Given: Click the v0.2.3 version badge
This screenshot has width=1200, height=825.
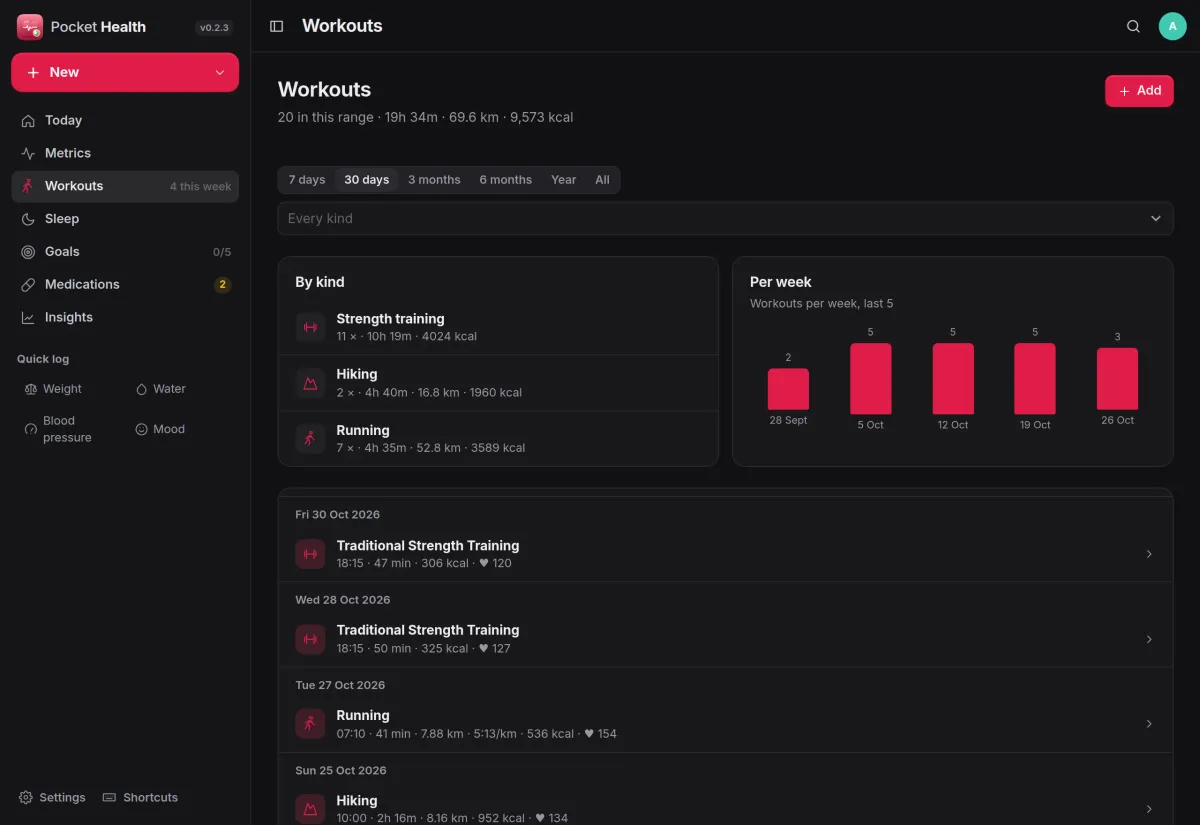Looking at the screenshot, I should pyautogui.click(x=214, y=28).
